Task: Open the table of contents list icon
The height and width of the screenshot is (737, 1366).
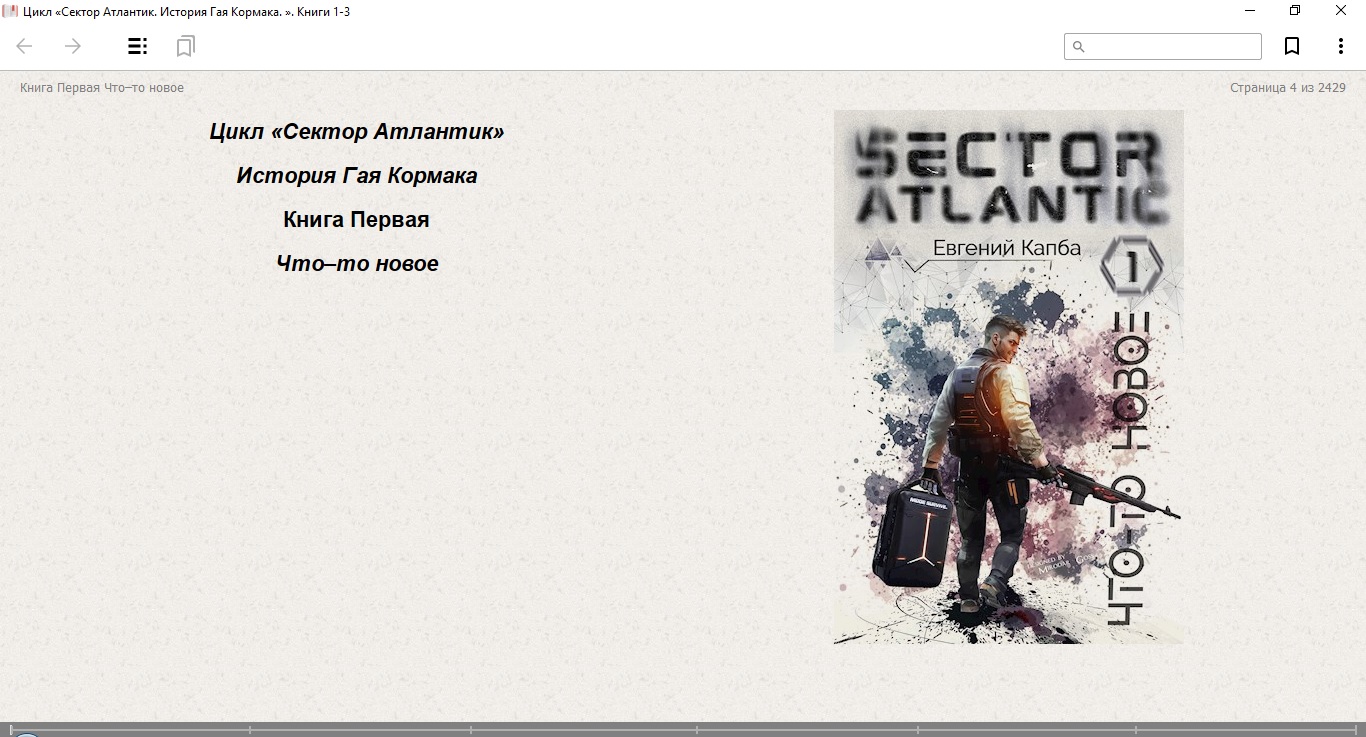Action: pyautogui.click(x=137, y=46)
